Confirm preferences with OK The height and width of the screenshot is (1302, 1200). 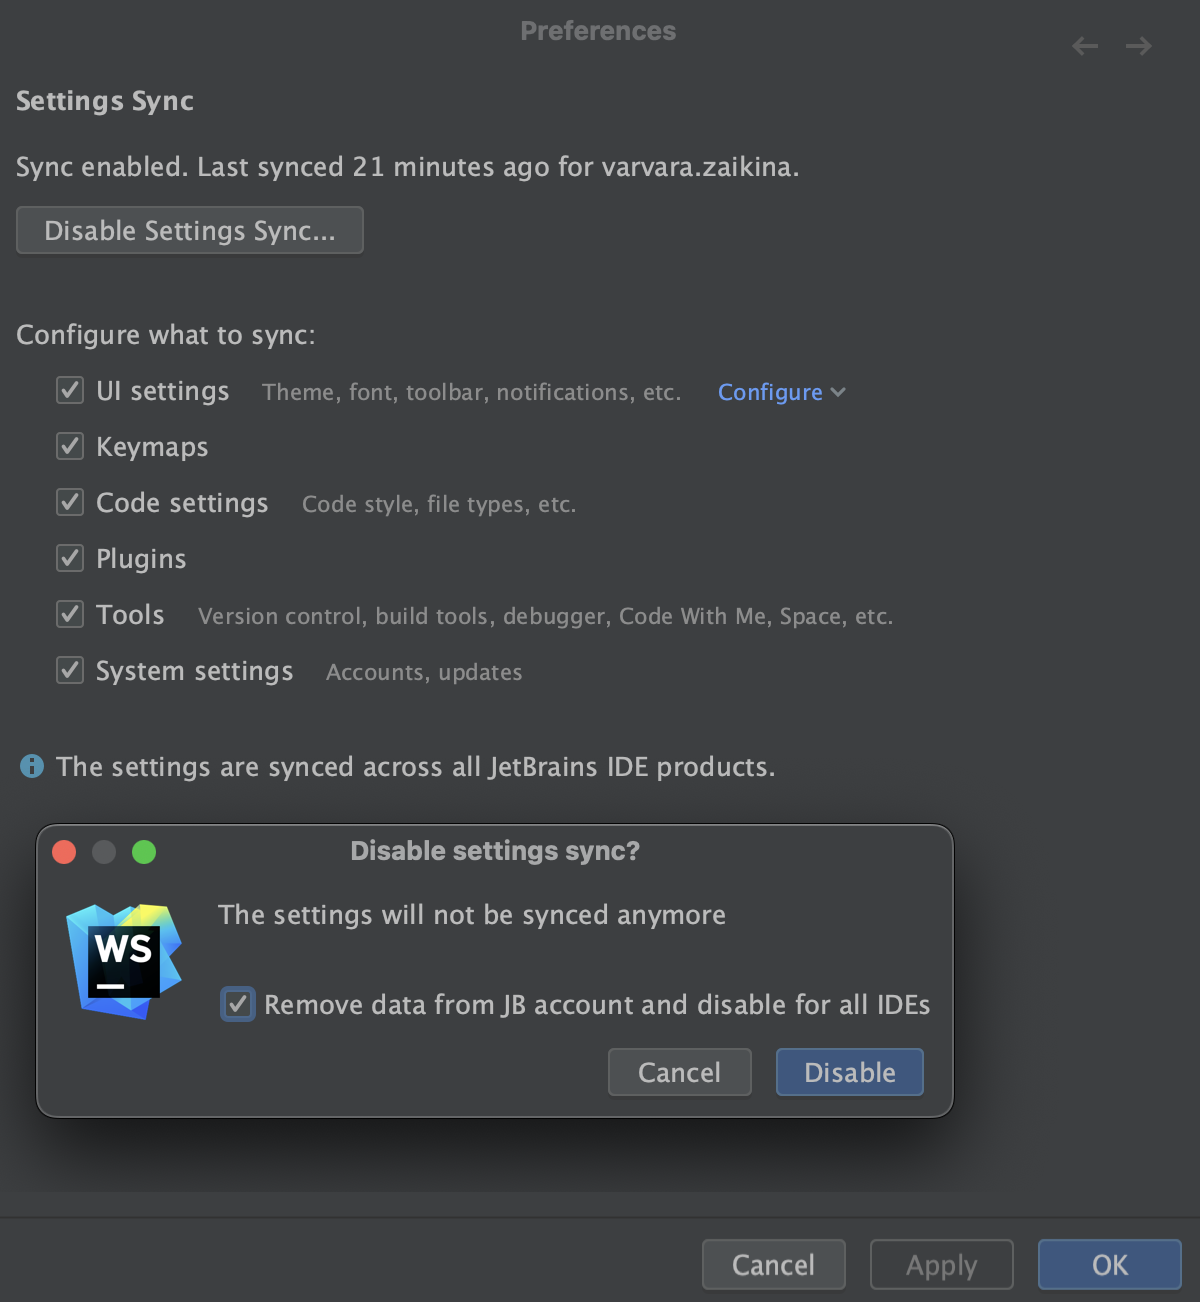click(1109, 1264)
